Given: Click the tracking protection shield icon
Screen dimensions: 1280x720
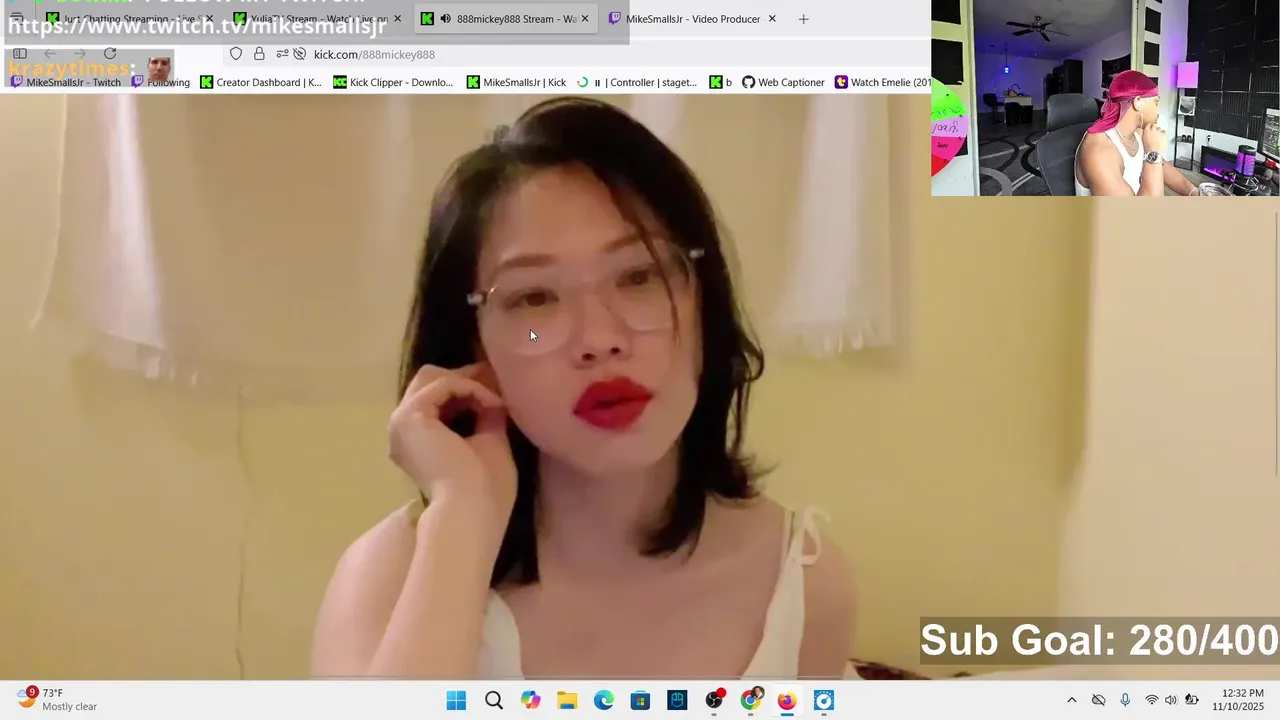Looking at the screenshot, I should (236, 54).
